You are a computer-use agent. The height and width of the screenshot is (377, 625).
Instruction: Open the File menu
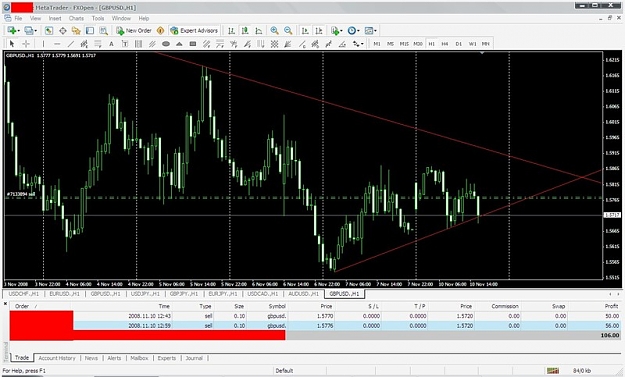[18, 18]
